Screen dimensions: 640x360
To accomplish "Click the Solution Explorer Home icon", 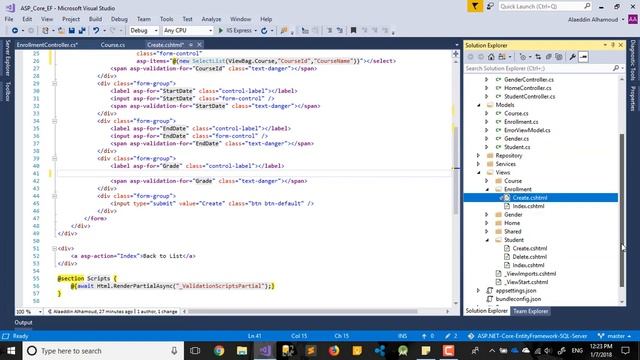I will coord(491,57).
